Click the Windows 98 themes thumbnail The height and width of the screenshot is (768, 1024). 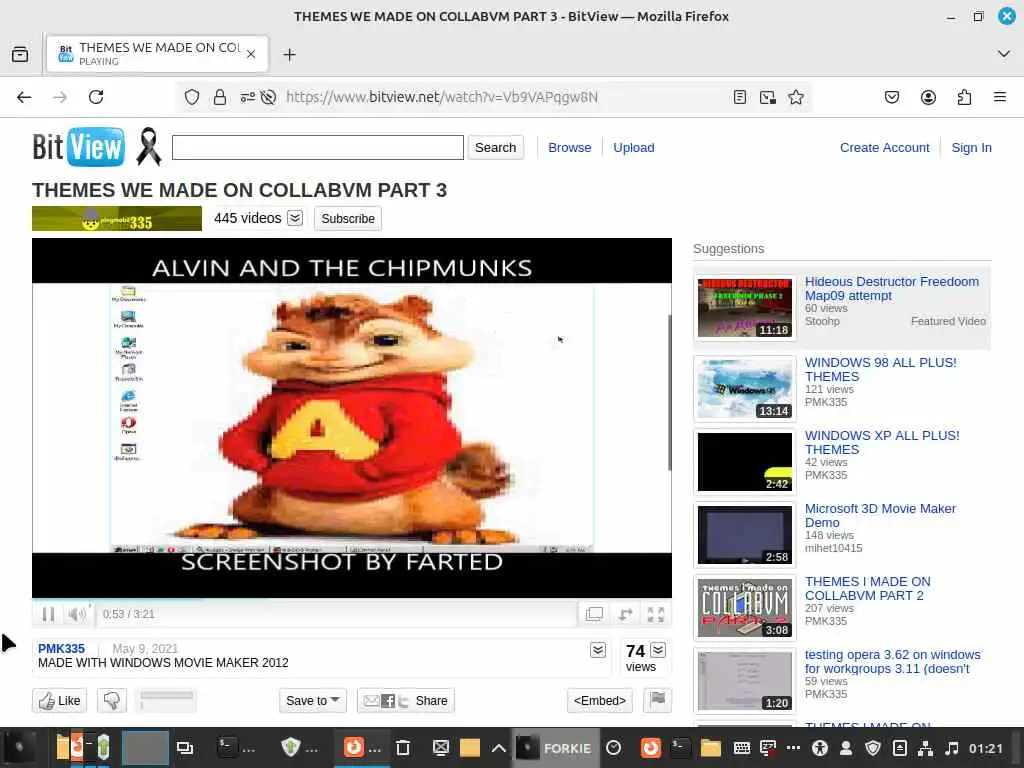click(x=744, y=389)
